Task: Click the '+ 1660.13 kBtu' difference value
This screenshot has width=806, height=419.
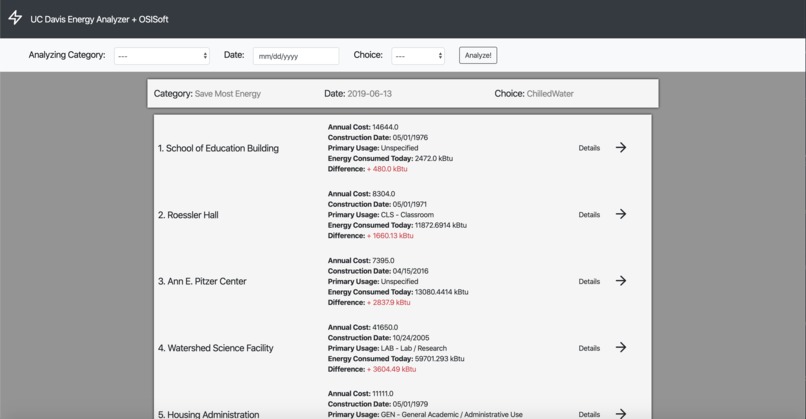Action: pyautogui.click(x=390, y=236)
